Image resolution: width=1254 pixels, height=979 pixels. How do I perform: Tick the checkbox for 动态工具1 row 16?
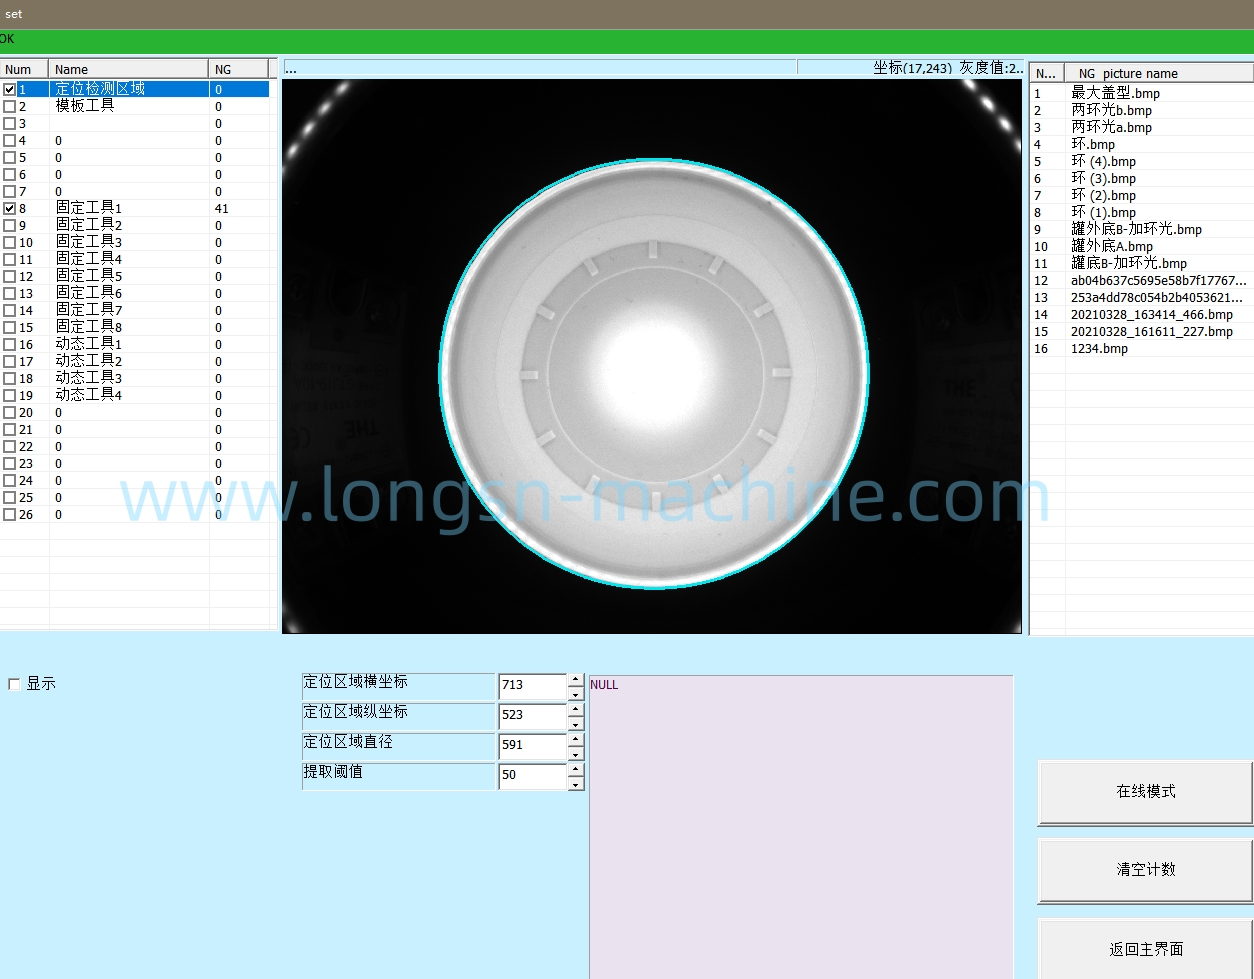pyautogui.click(x=10, y=344)
